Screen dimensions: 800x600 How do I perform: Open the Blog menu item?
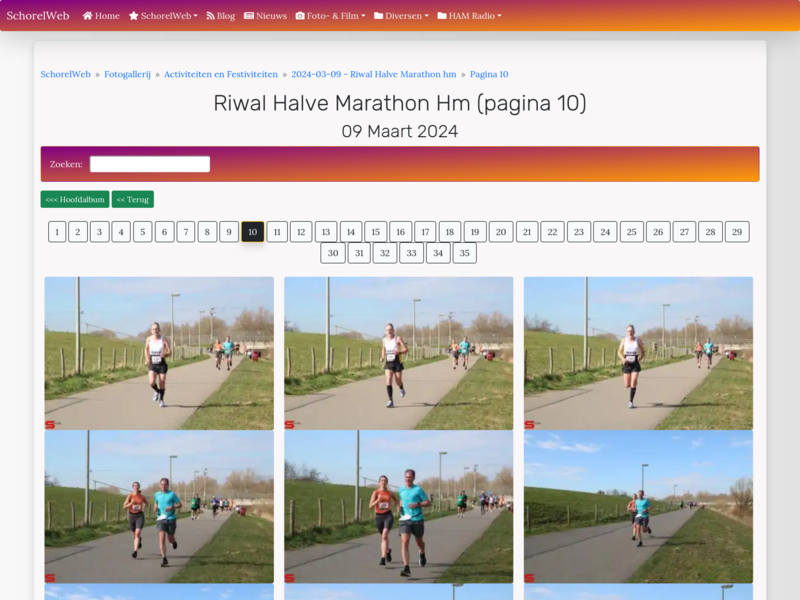pyautogui.click(x=220, y=16)
